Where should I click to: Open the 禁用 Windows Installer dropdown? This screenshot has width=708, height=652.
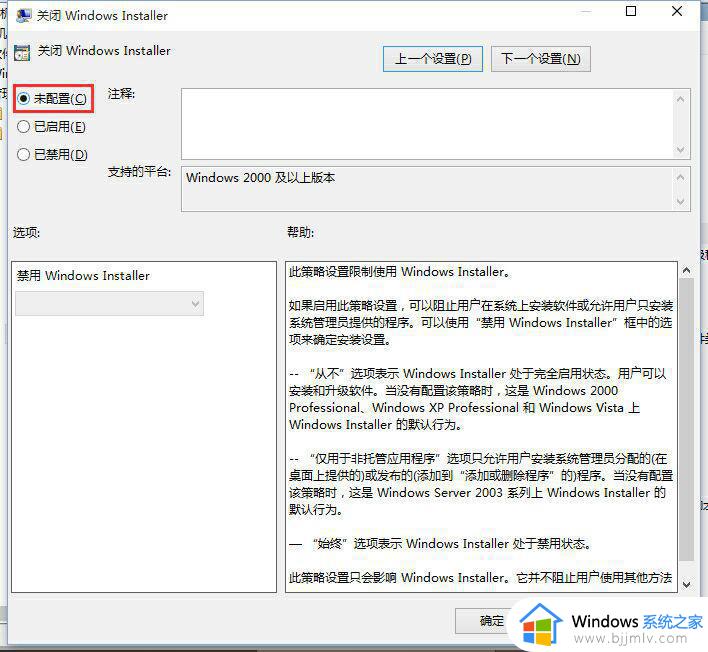tap(109, 303)
